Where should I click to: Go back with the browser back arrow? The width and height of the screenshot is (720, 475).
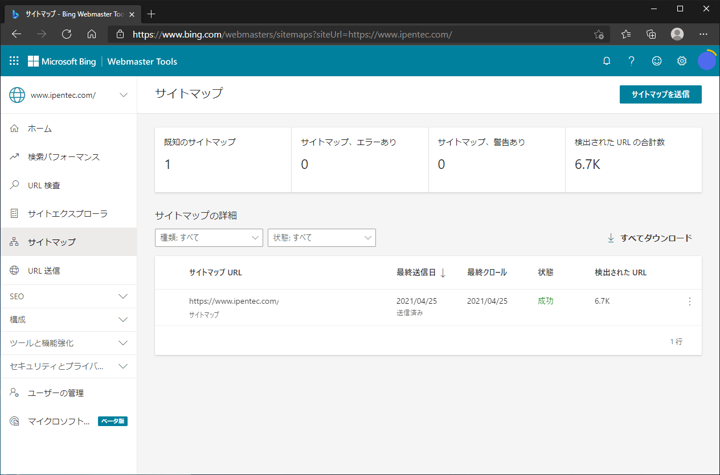17,34
